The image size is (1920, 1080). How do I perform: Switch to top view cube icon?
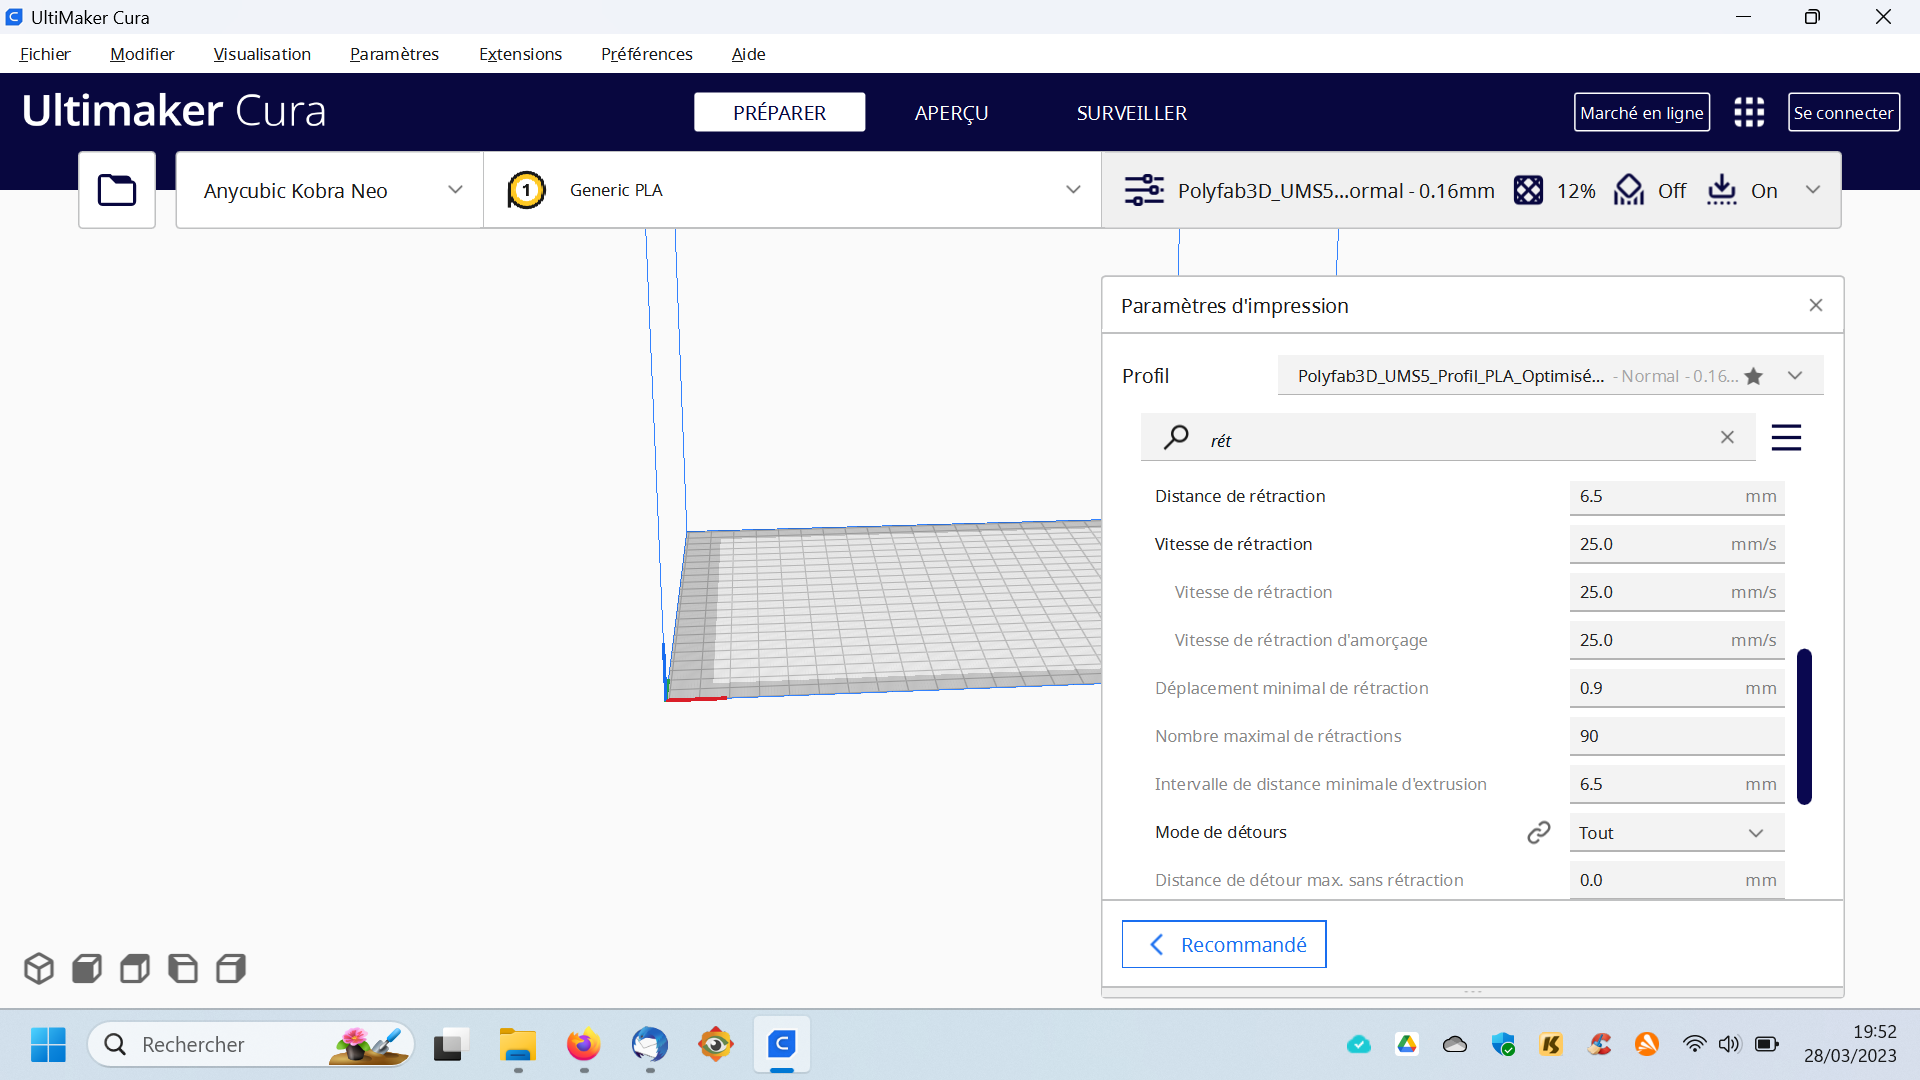tap(135, 968)
